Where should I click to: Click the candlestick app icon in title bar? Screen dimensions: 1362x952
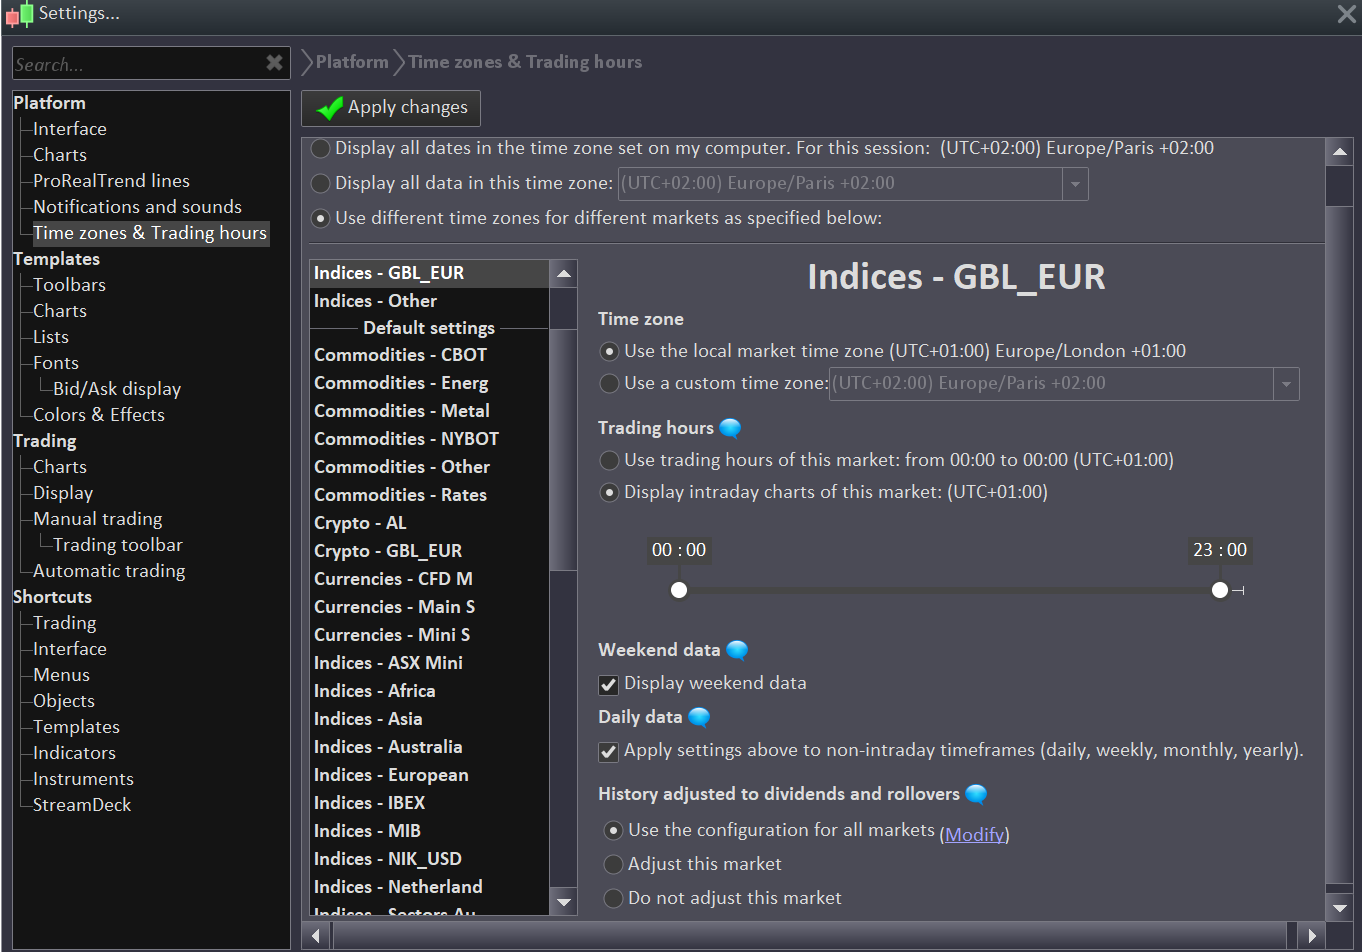(x=19, y=15)
